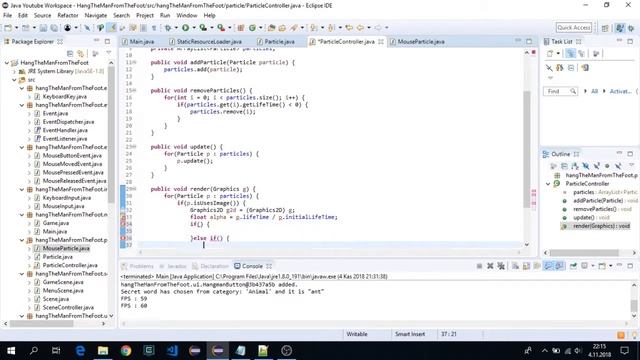Viewport: 640px width, 360px height.
Task: Click the New Java Class green icon
Action: click(253, 27)
